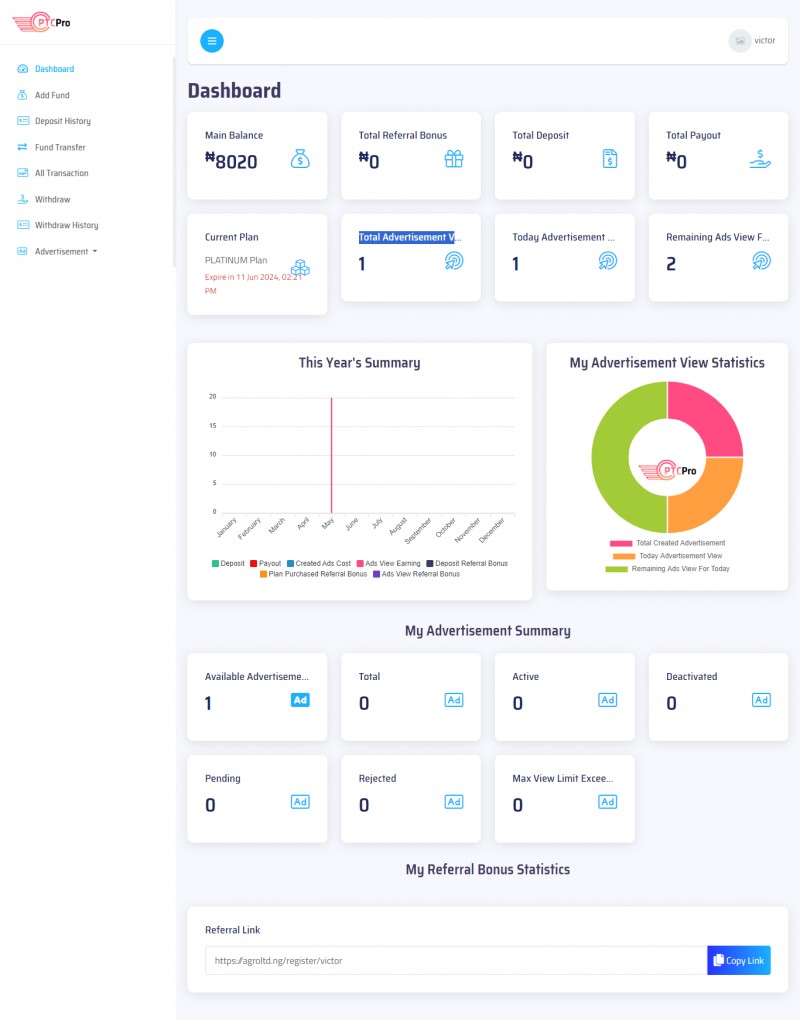
Task: Click the Deposit History sidebar icon
Action: click(x=23, y=121)
